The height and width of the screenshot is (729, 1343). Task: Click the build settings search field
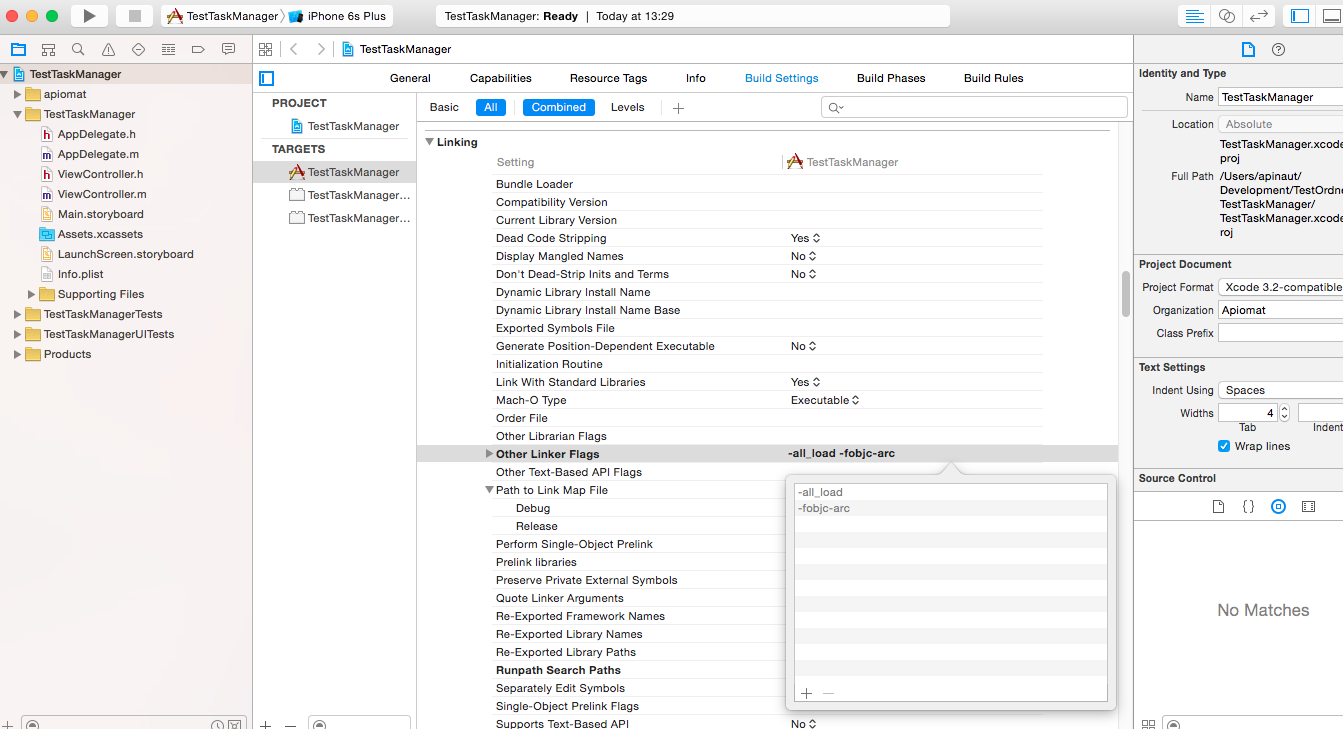click(x=974, y=107)
